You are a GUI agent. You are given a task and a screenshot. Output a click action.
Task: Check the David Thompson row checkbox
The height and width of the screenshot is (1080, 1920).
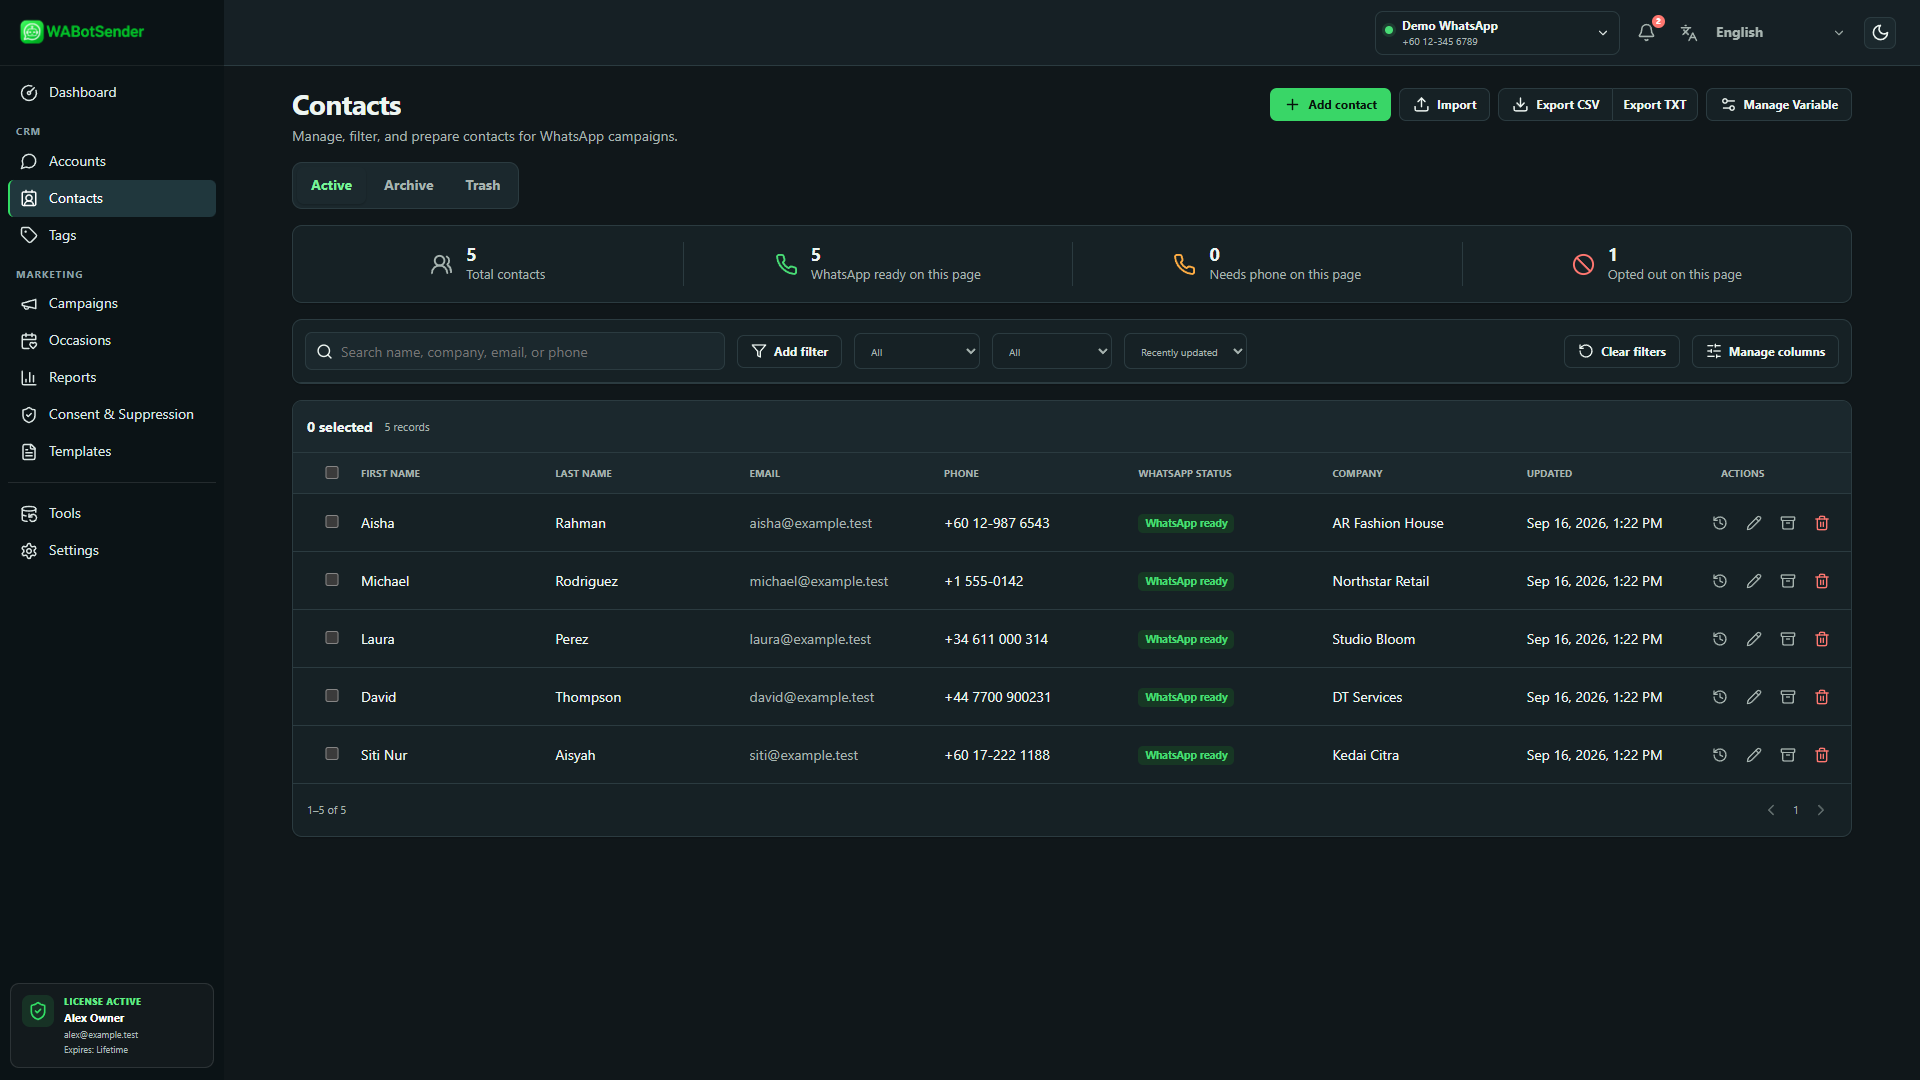(x=332, y=696)
